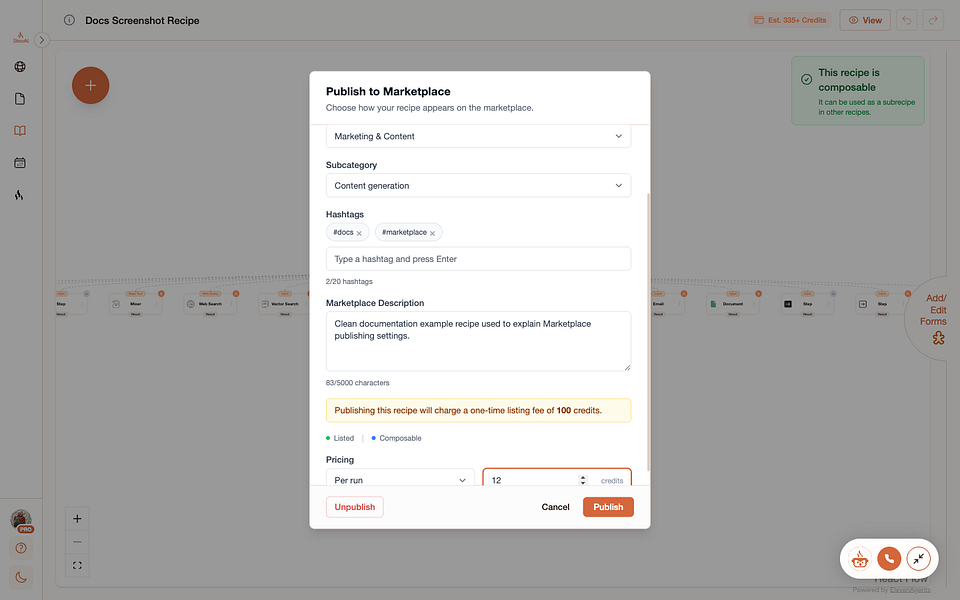Zoom out the canvas with minus control
Image resolution: width=960 pixels, height=600 pixels.
pyautogui.click(x=77, y=542)
